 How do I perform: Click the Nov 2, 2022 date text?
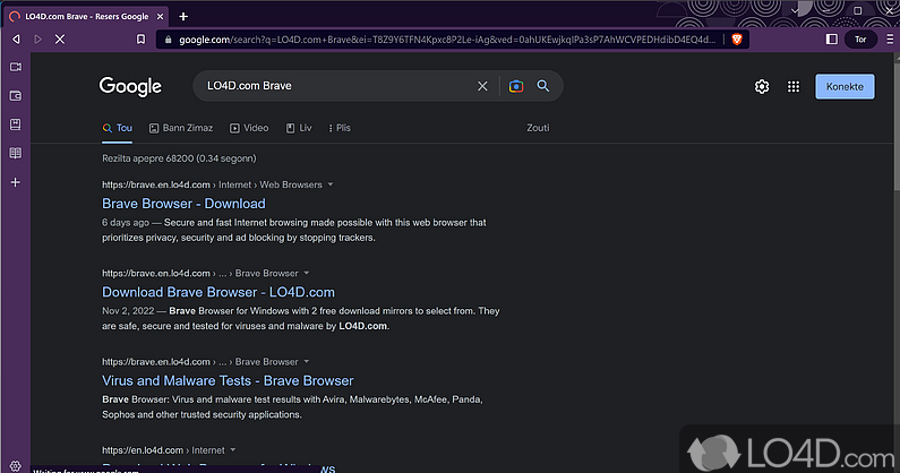pos(128,311)
